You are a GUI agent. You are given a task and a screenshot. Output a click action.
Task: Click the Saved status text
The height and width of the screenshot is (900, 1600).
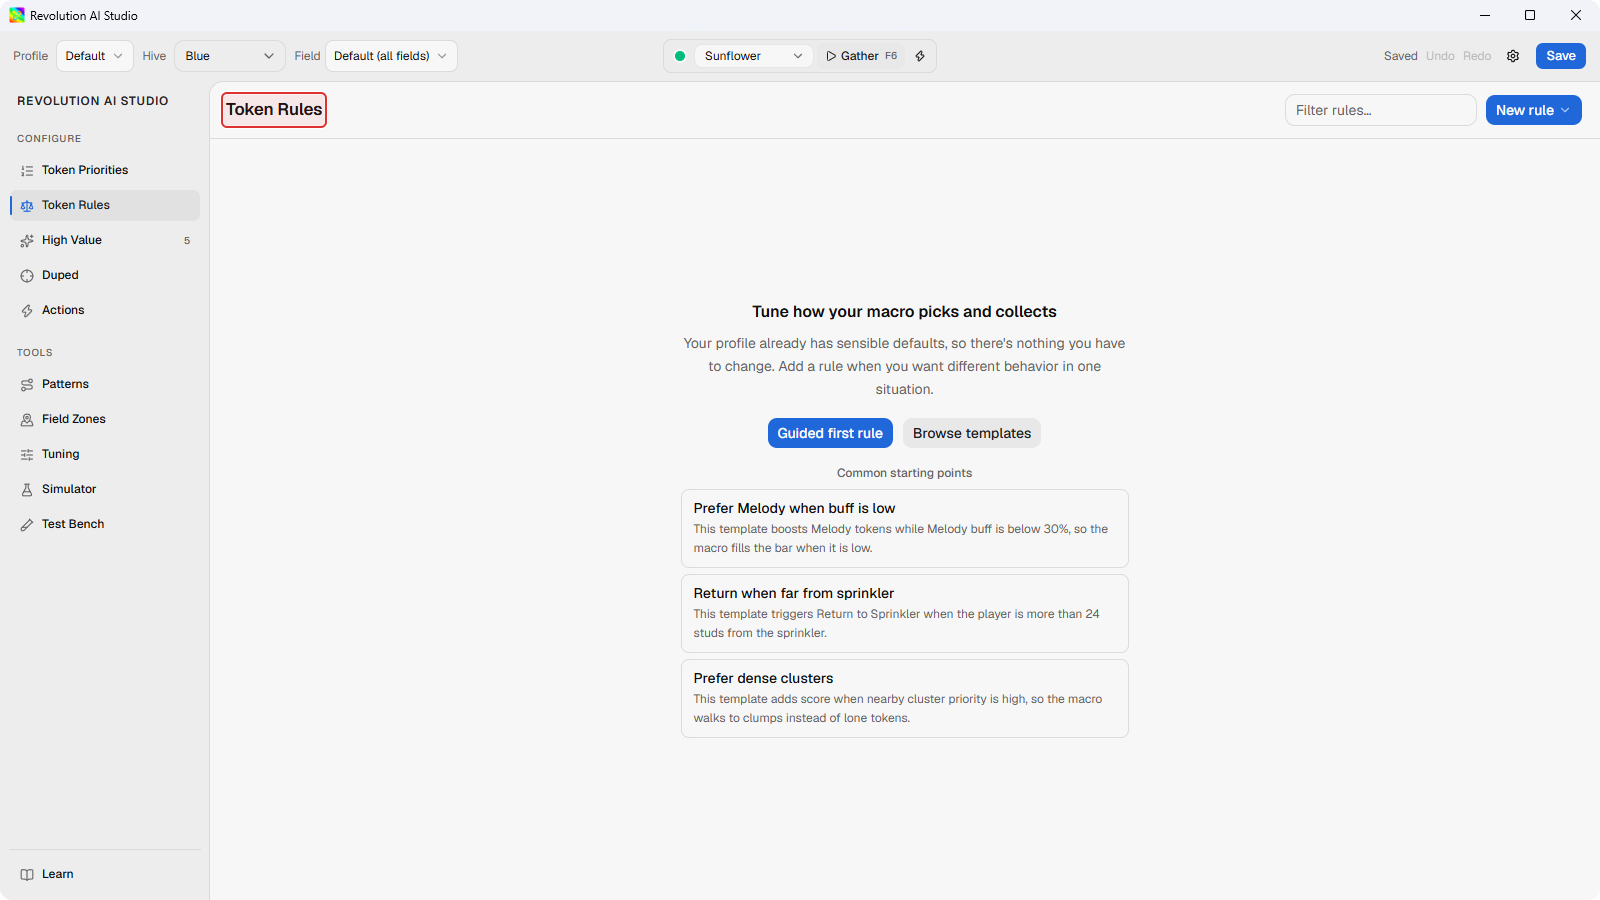(x=1400, y=56)
